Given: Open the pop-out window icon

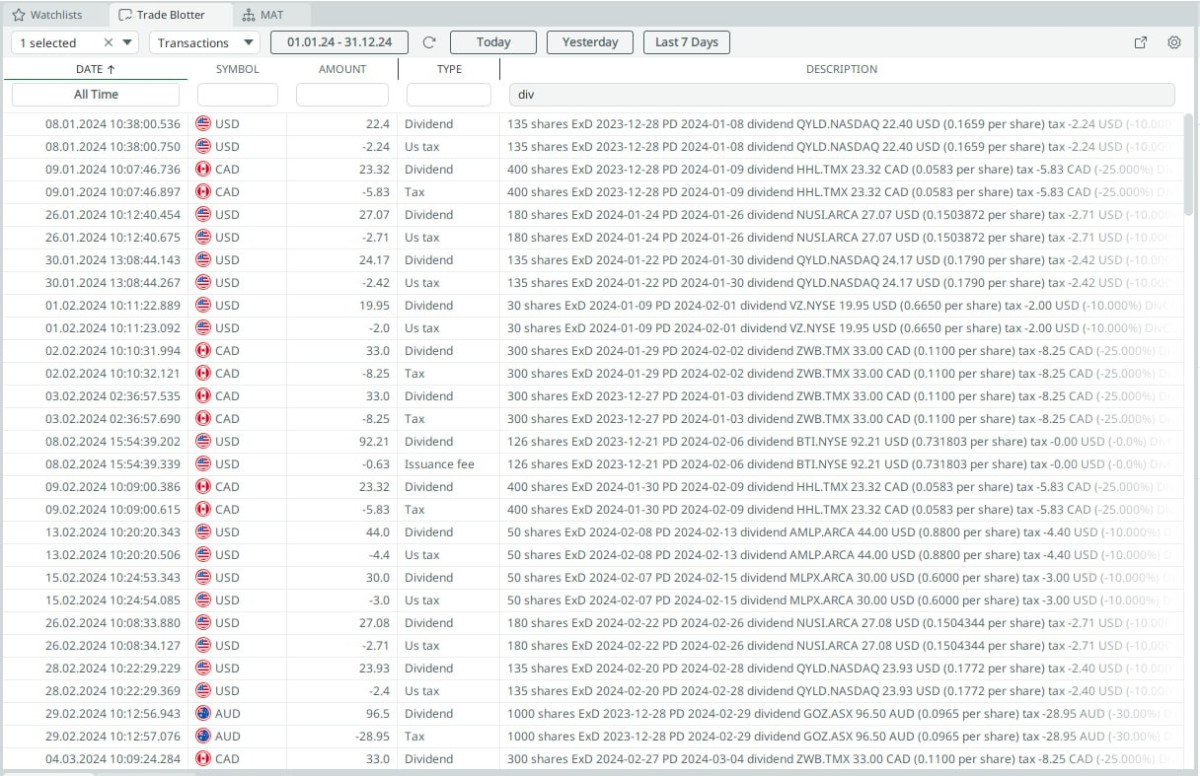Looking at the screenshot, I should click(1141, 43).
